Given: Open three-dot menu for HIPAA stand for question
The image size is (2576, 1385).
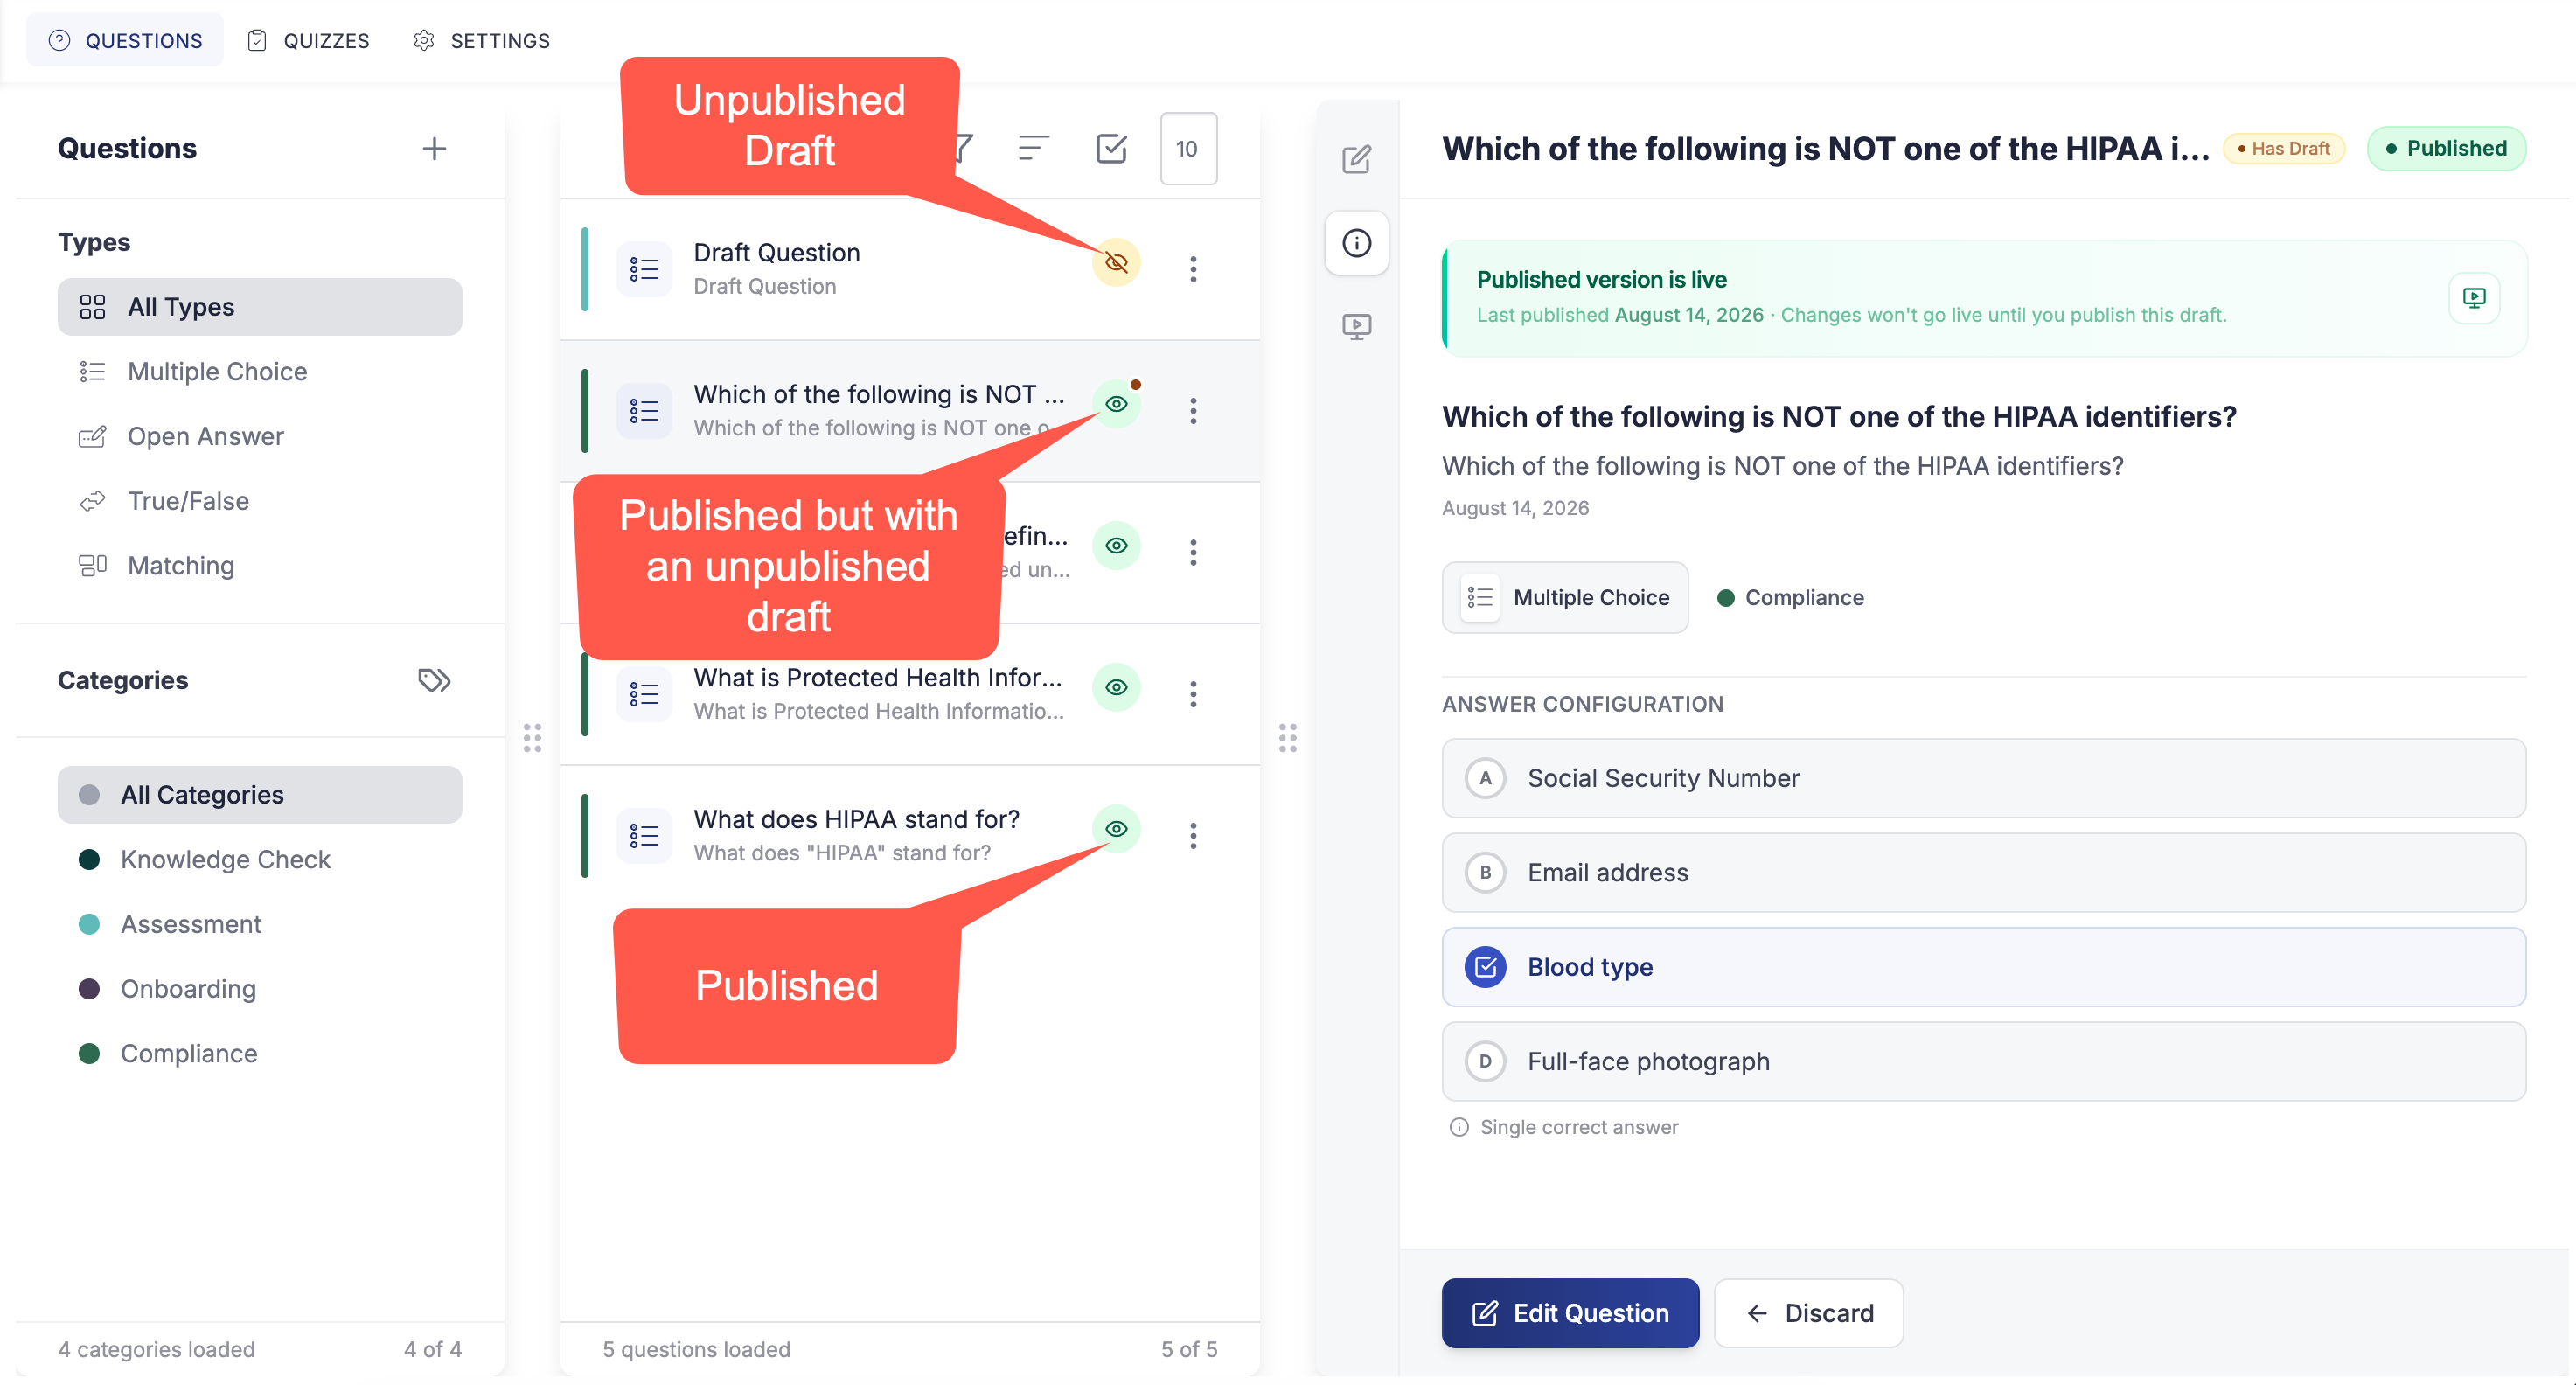Looking at the screenshot, I should click(1192, 836).
